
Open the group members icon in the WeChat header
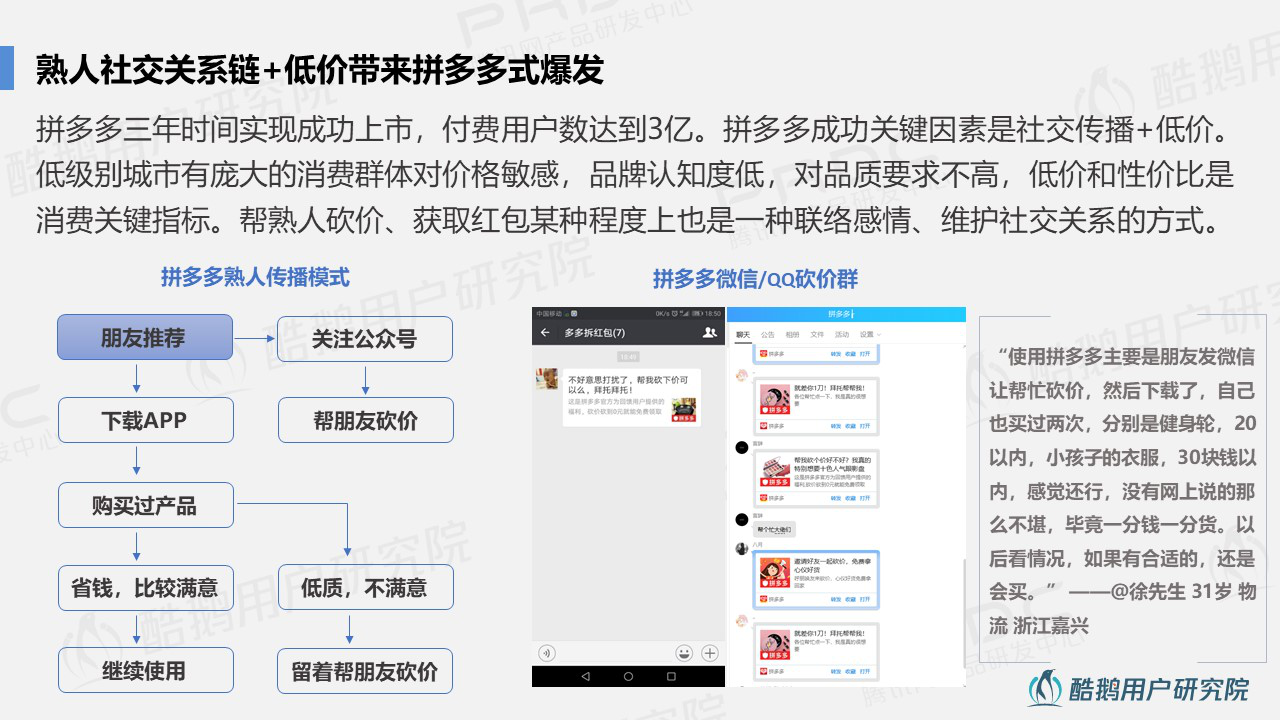(x=710, y=332)
